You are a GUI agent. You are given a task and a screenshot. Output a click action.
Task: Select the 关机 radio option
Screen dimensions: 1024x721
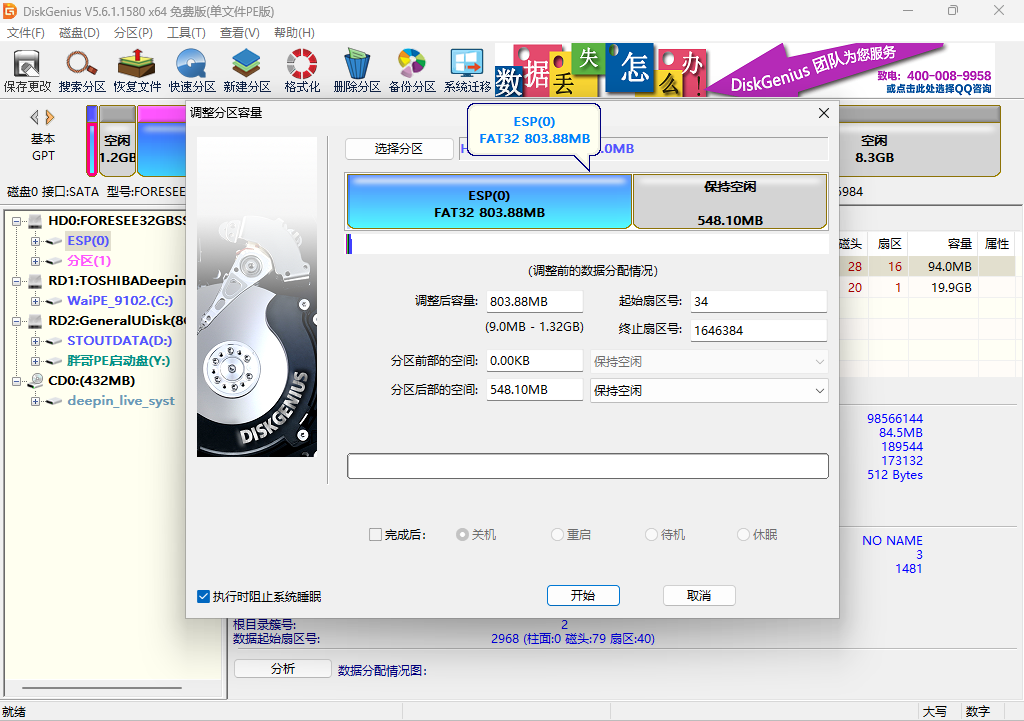(462, 535)
